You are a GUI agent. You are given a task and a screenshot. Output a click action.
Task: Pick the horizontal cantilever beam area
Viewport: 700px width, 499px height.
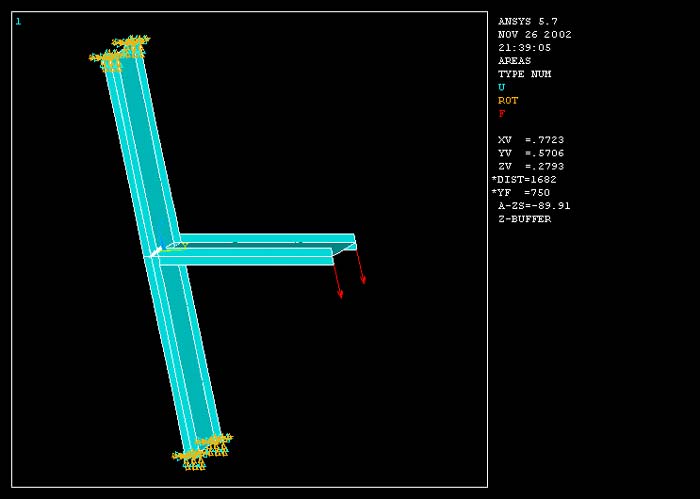[x=257, y=250]
